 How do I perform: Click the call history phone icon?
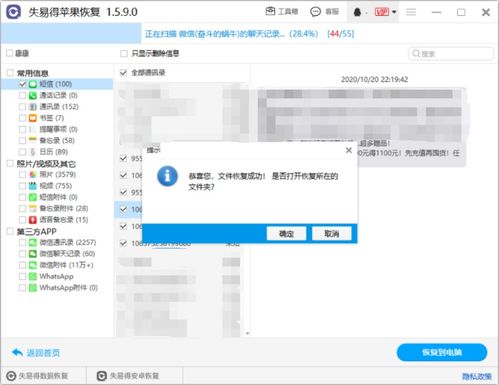click(33, 95)
